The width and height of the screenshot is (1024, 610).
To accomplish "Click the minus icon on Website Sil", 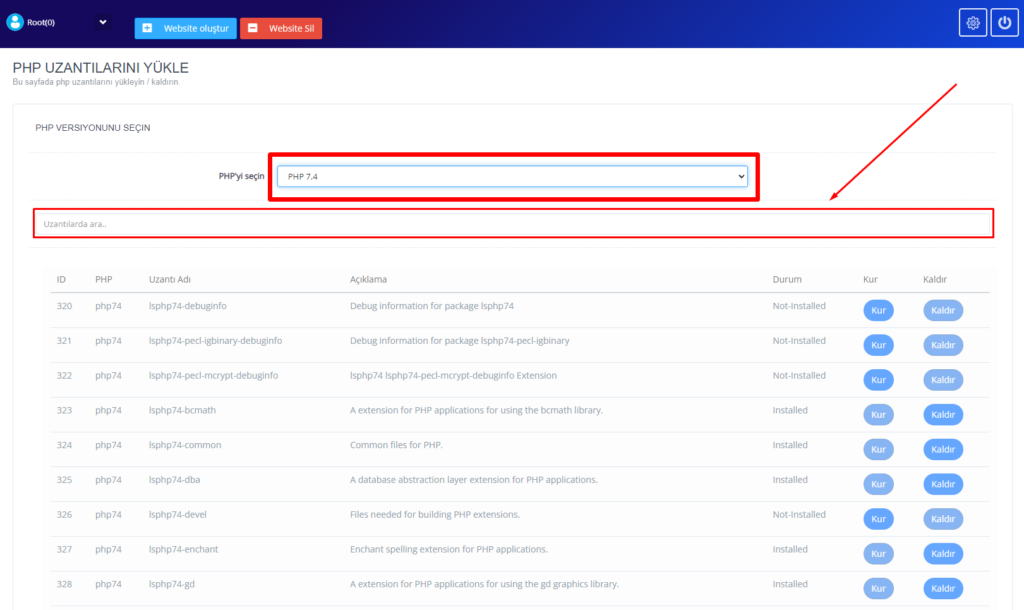I will (x=252, y=28).
